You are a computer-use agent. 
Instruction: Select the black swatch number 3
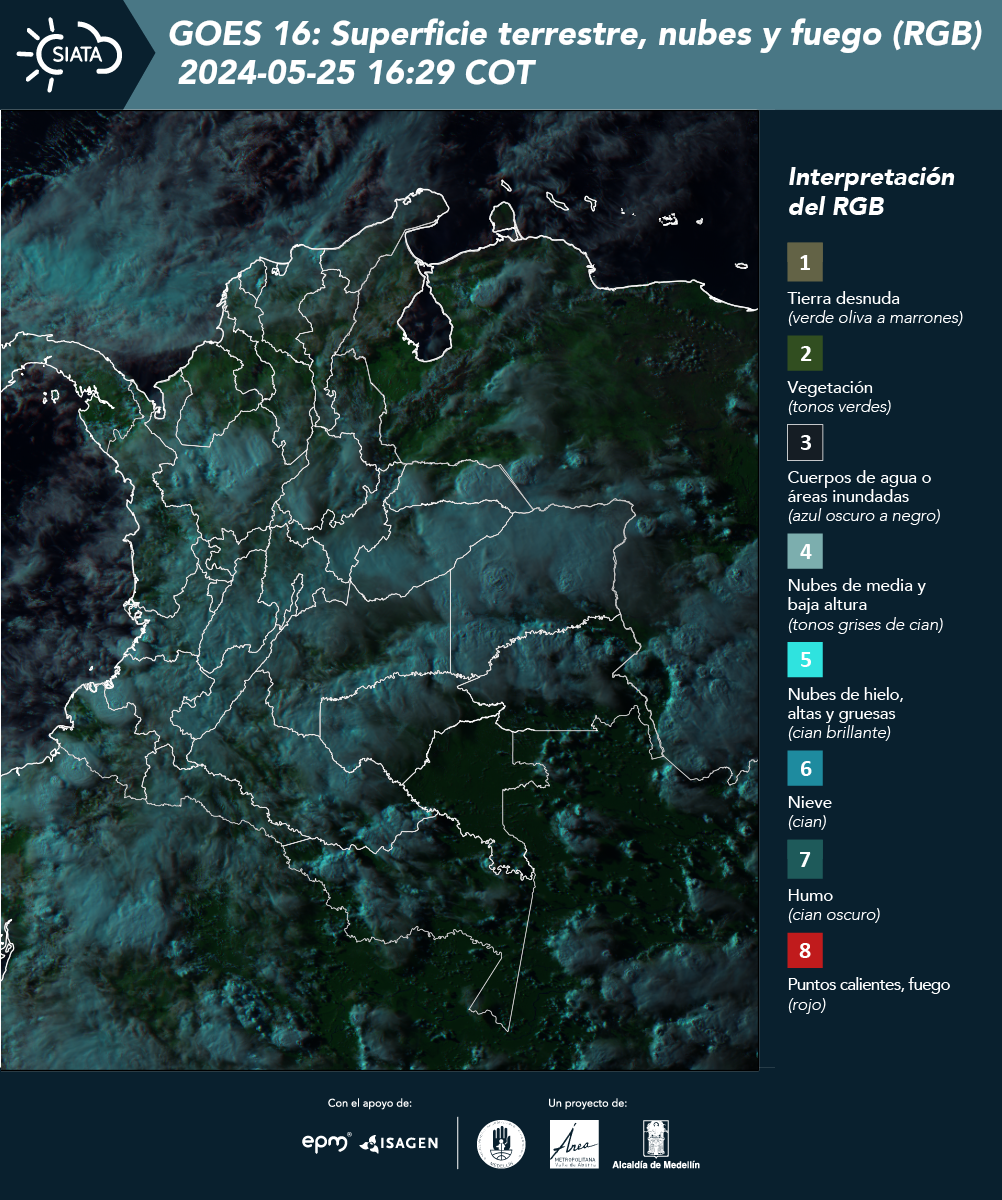coord(805,442)
